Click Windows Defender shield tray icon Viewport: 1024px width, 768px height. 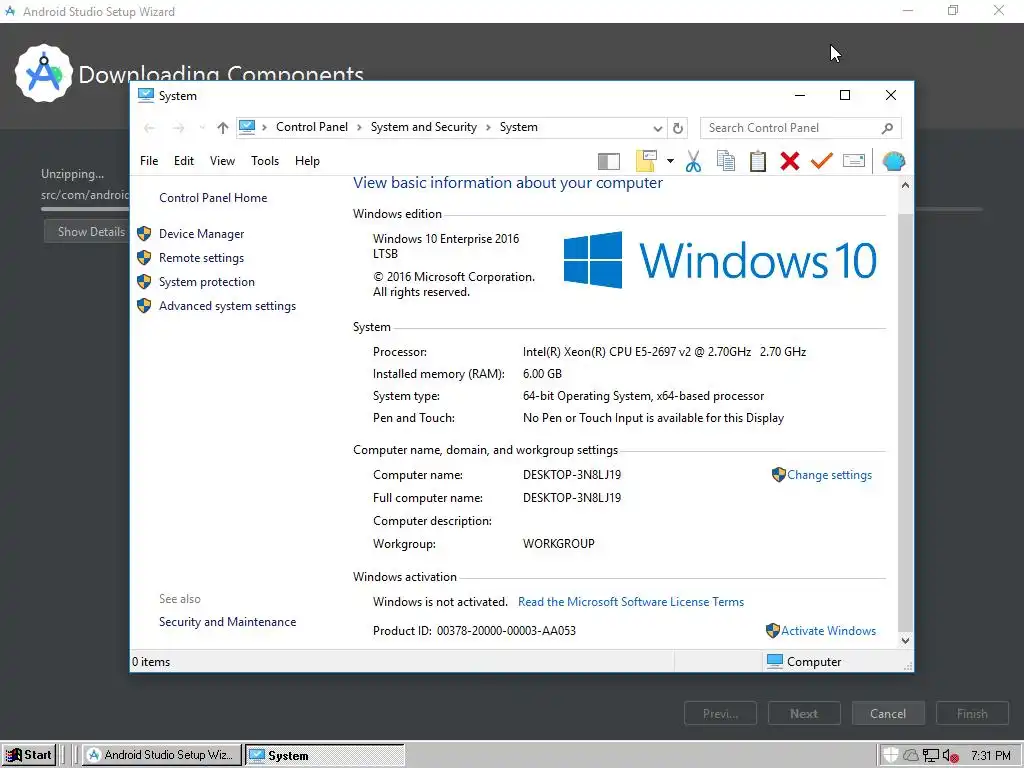tap(890, 755)
